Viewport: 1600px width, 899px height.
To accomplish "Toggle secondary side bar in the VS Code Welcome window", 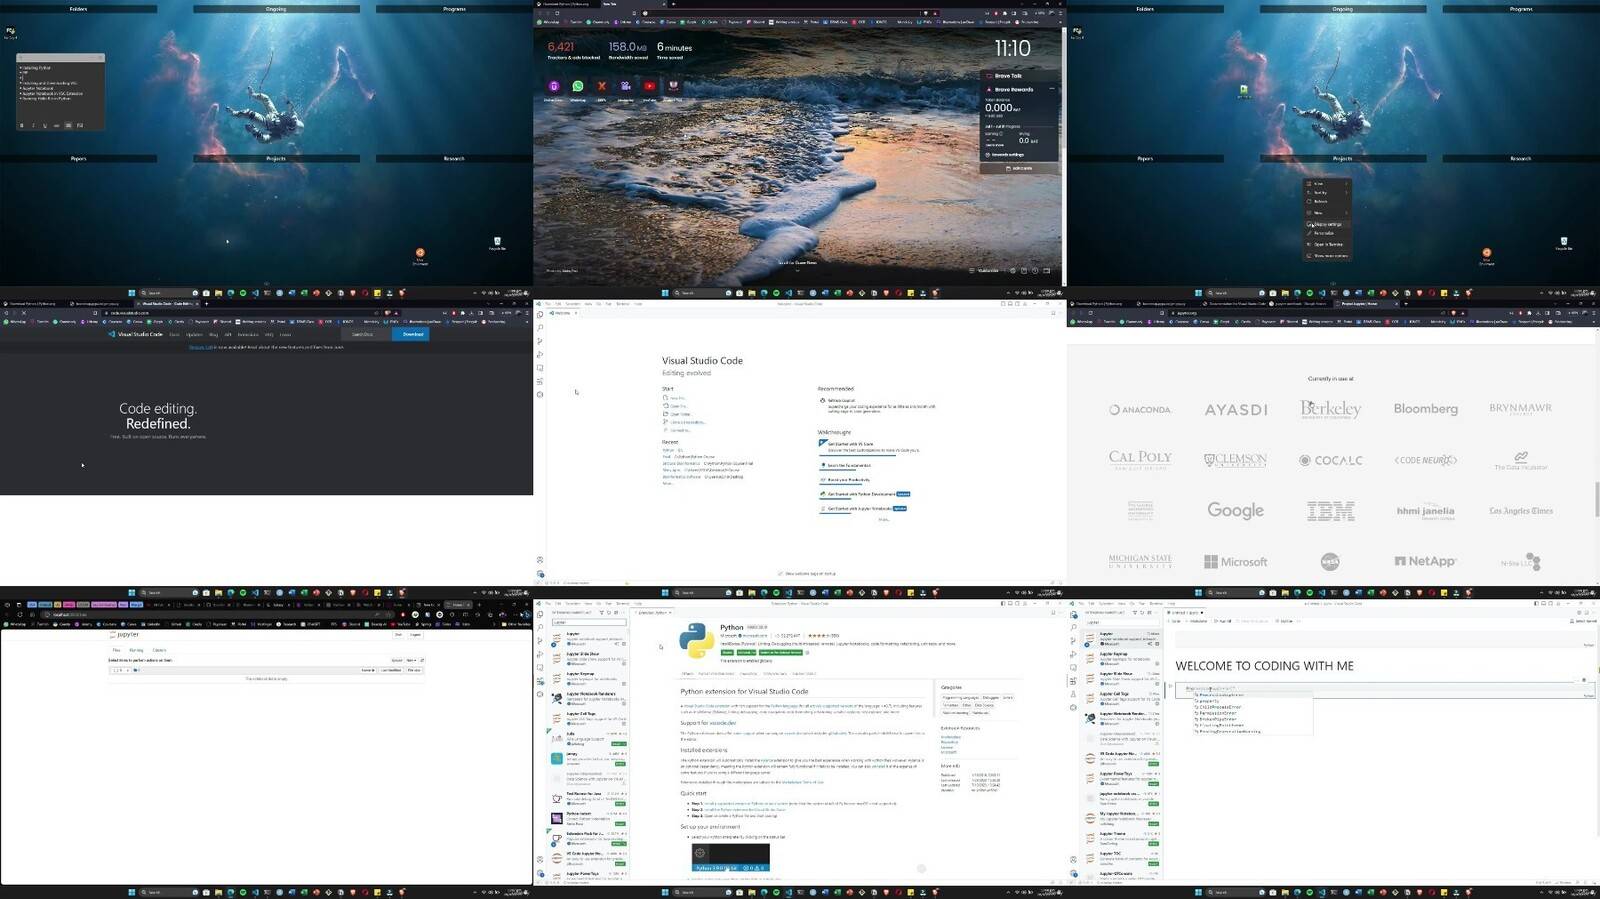I will tap(1019, 304).
